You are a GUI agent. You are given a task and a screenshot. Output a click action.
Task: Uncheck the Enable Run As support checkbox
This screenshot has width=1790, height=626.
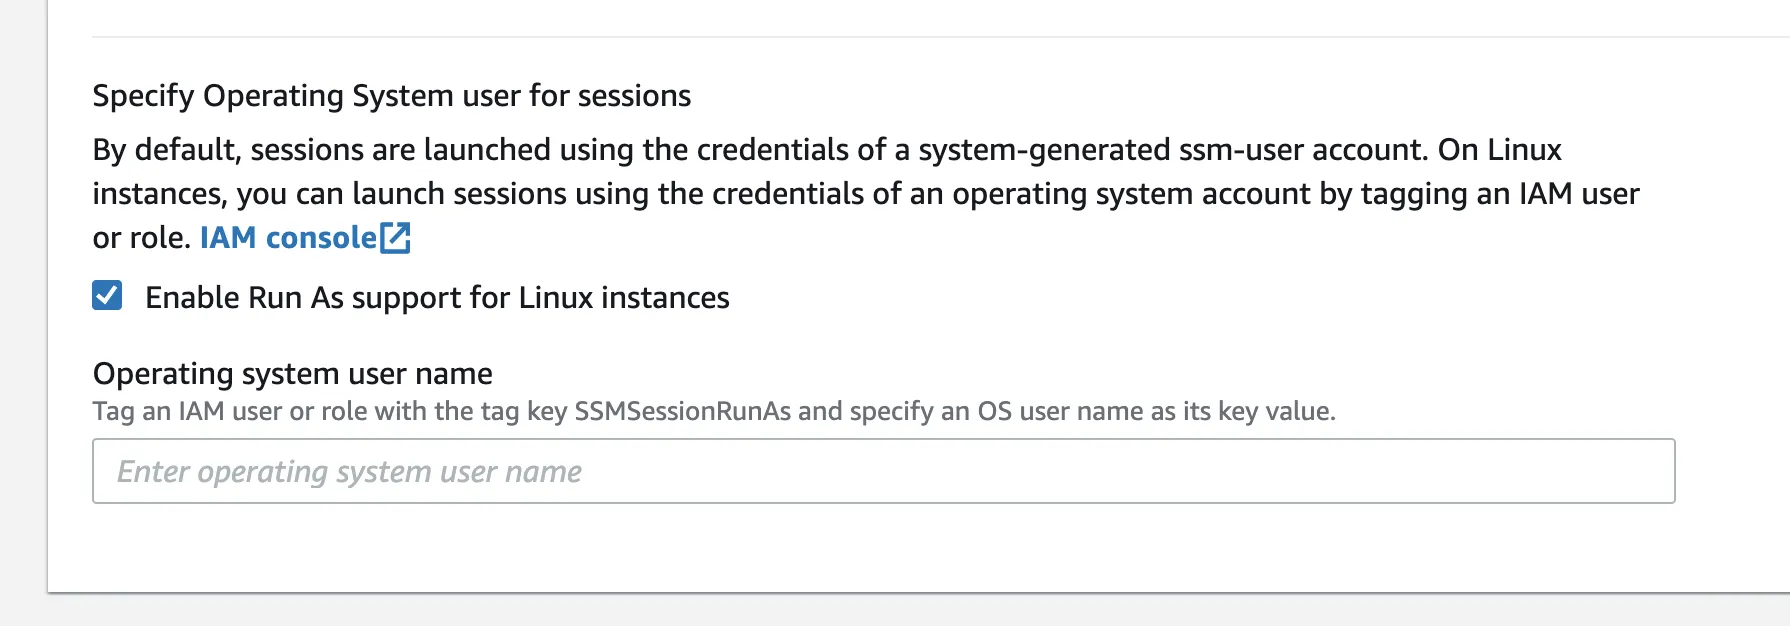(x=107, y=296)
